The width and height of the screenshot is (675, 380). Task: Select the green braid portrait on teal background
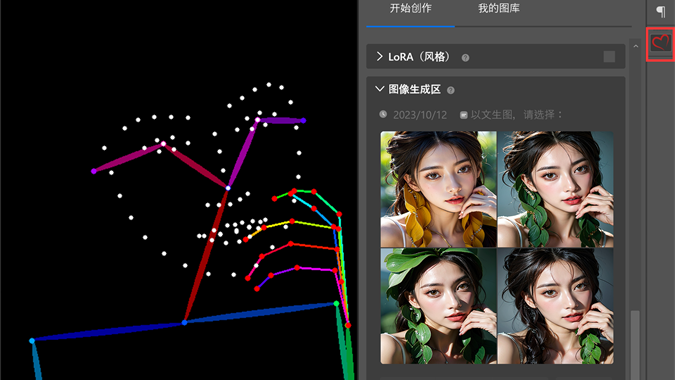(x=556, y=189)
